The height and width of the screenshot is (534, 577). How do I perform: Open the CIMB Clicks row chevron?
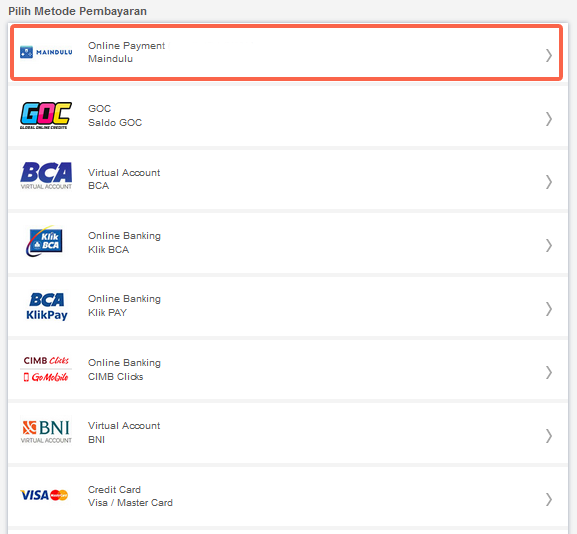point(549,372)
